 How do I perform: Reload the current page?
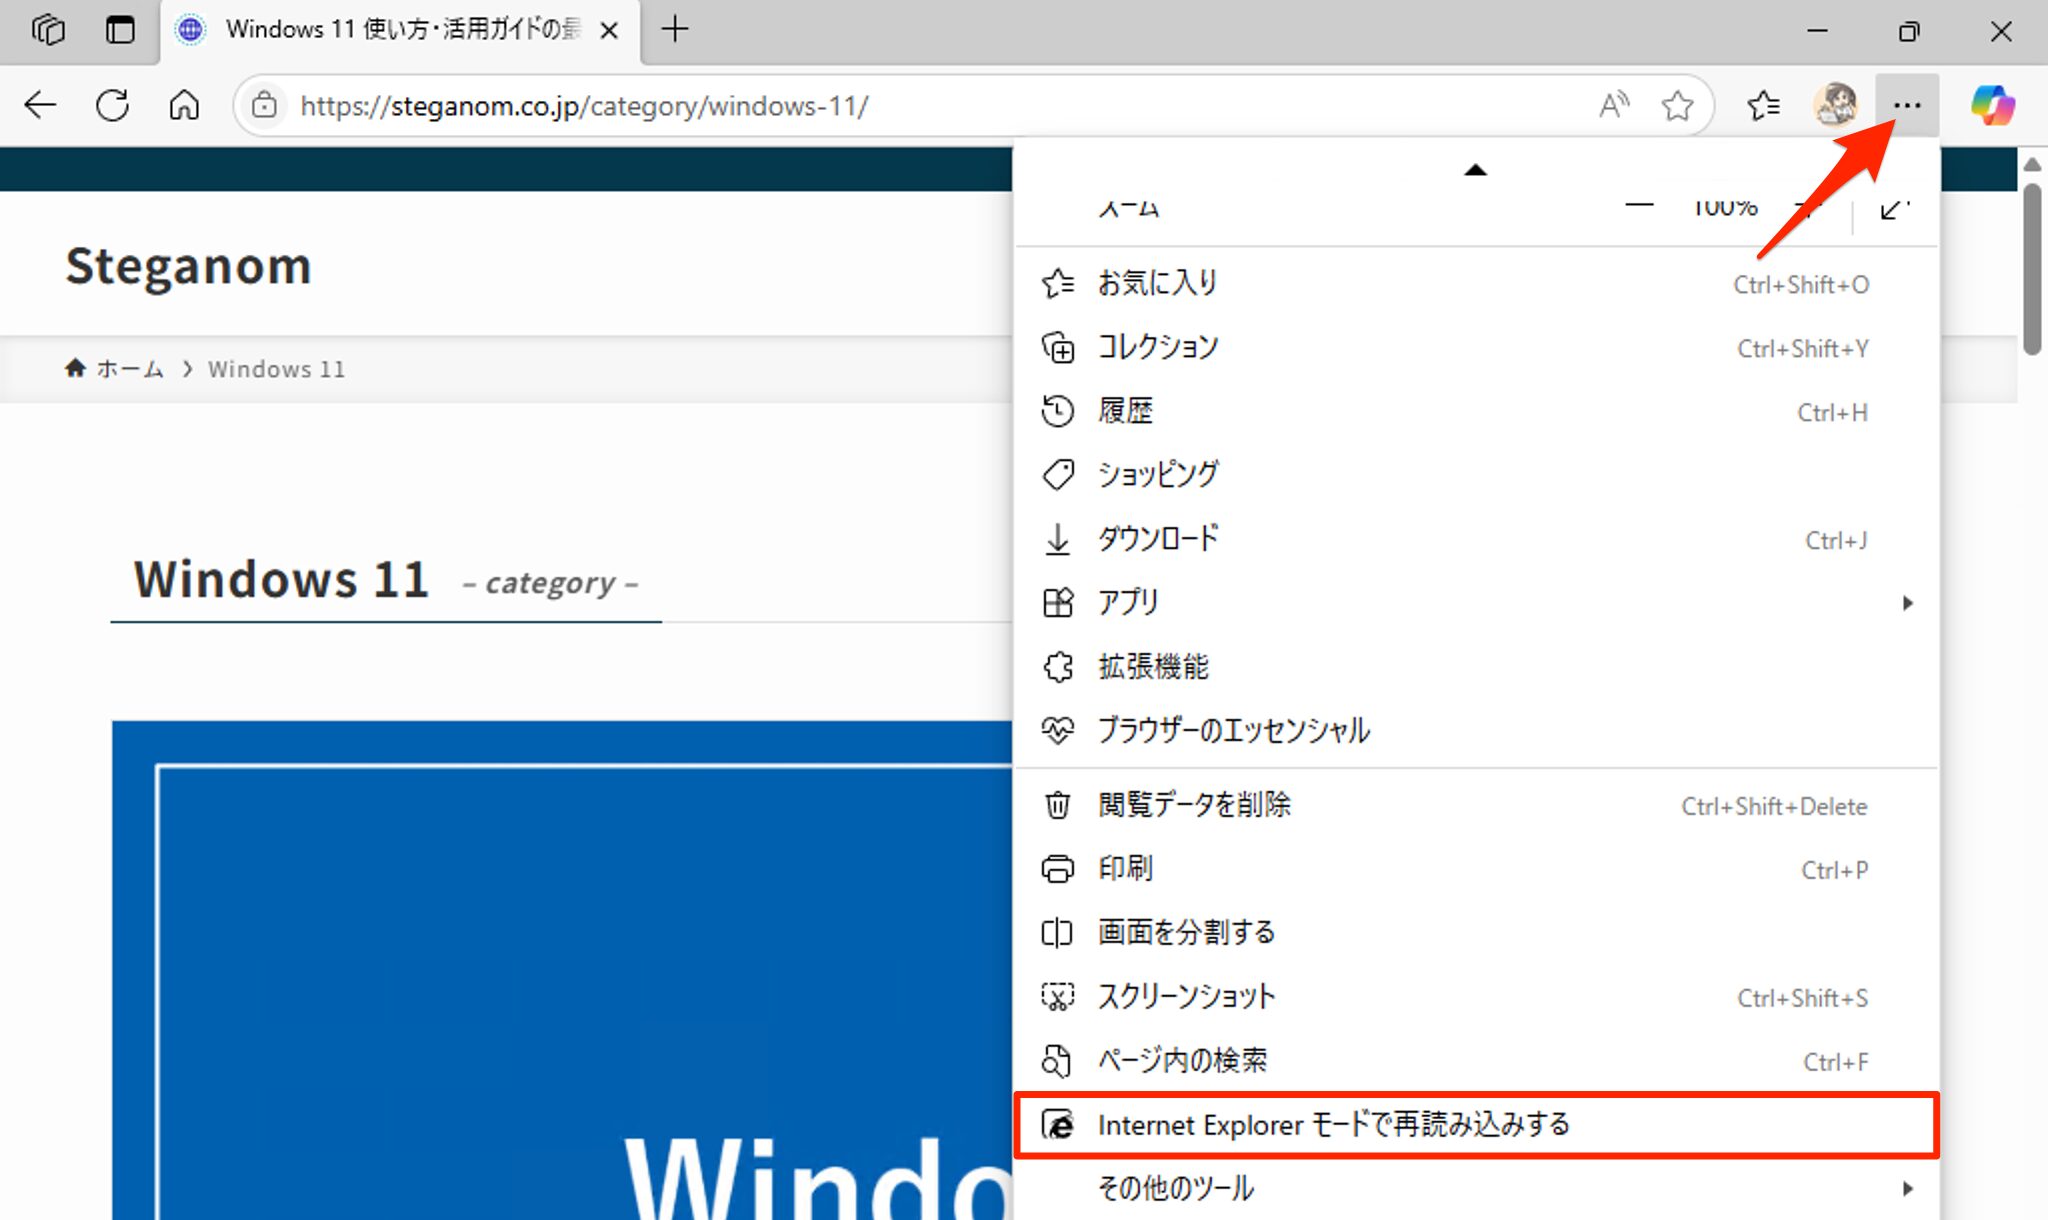click(x=112, y=104)
